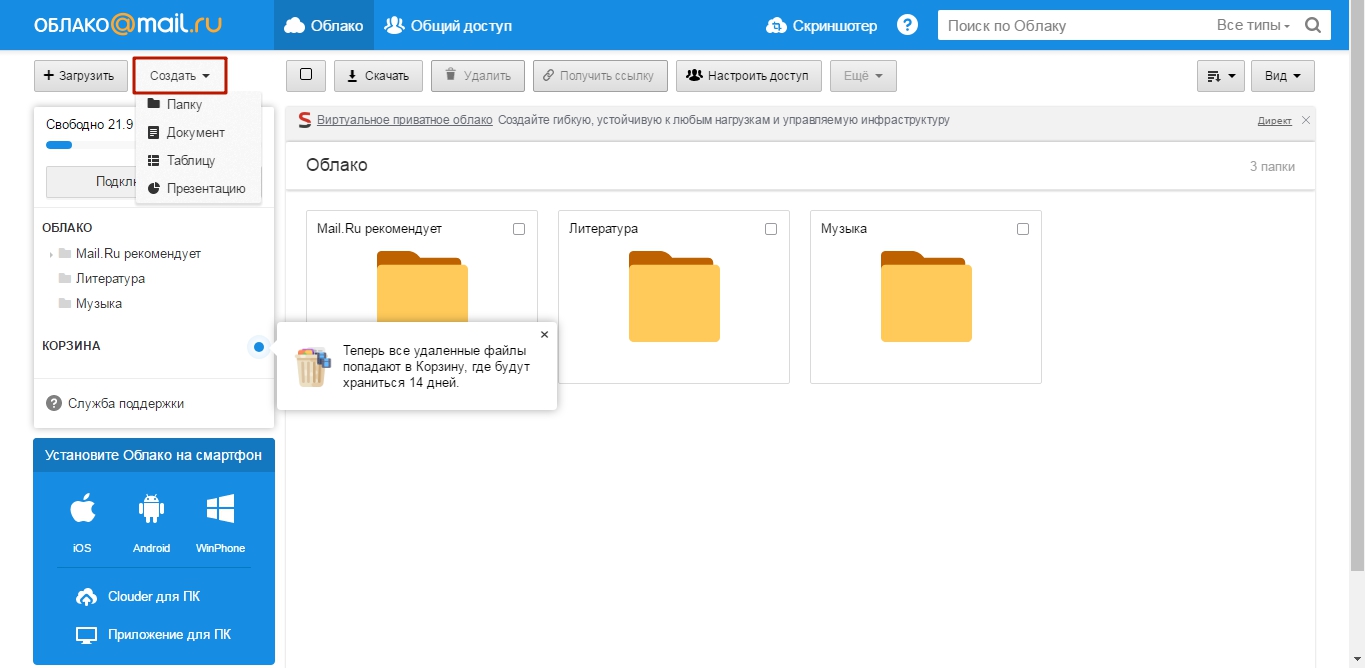Click the Загрузить upload button

(x=81, y=76)
